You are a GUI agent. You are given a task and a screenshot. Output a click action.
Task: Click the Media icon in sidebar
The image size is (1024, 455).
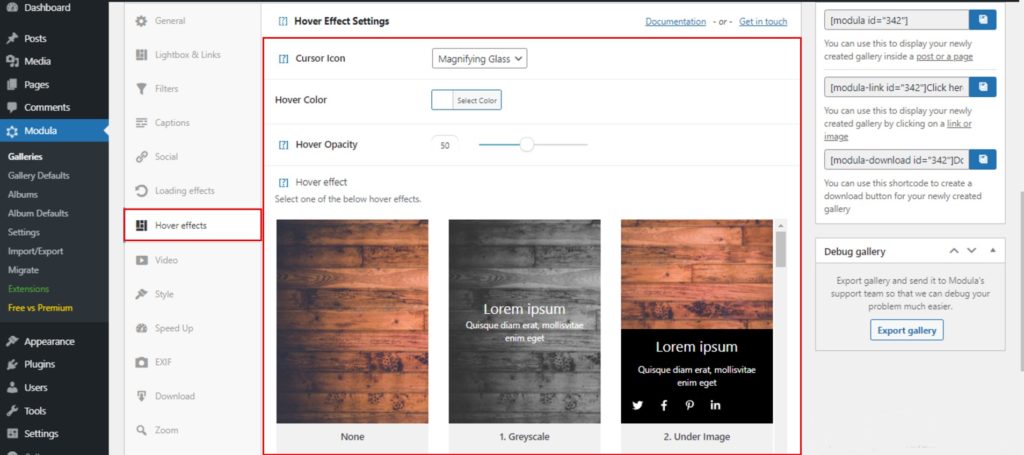click(12, 61)
